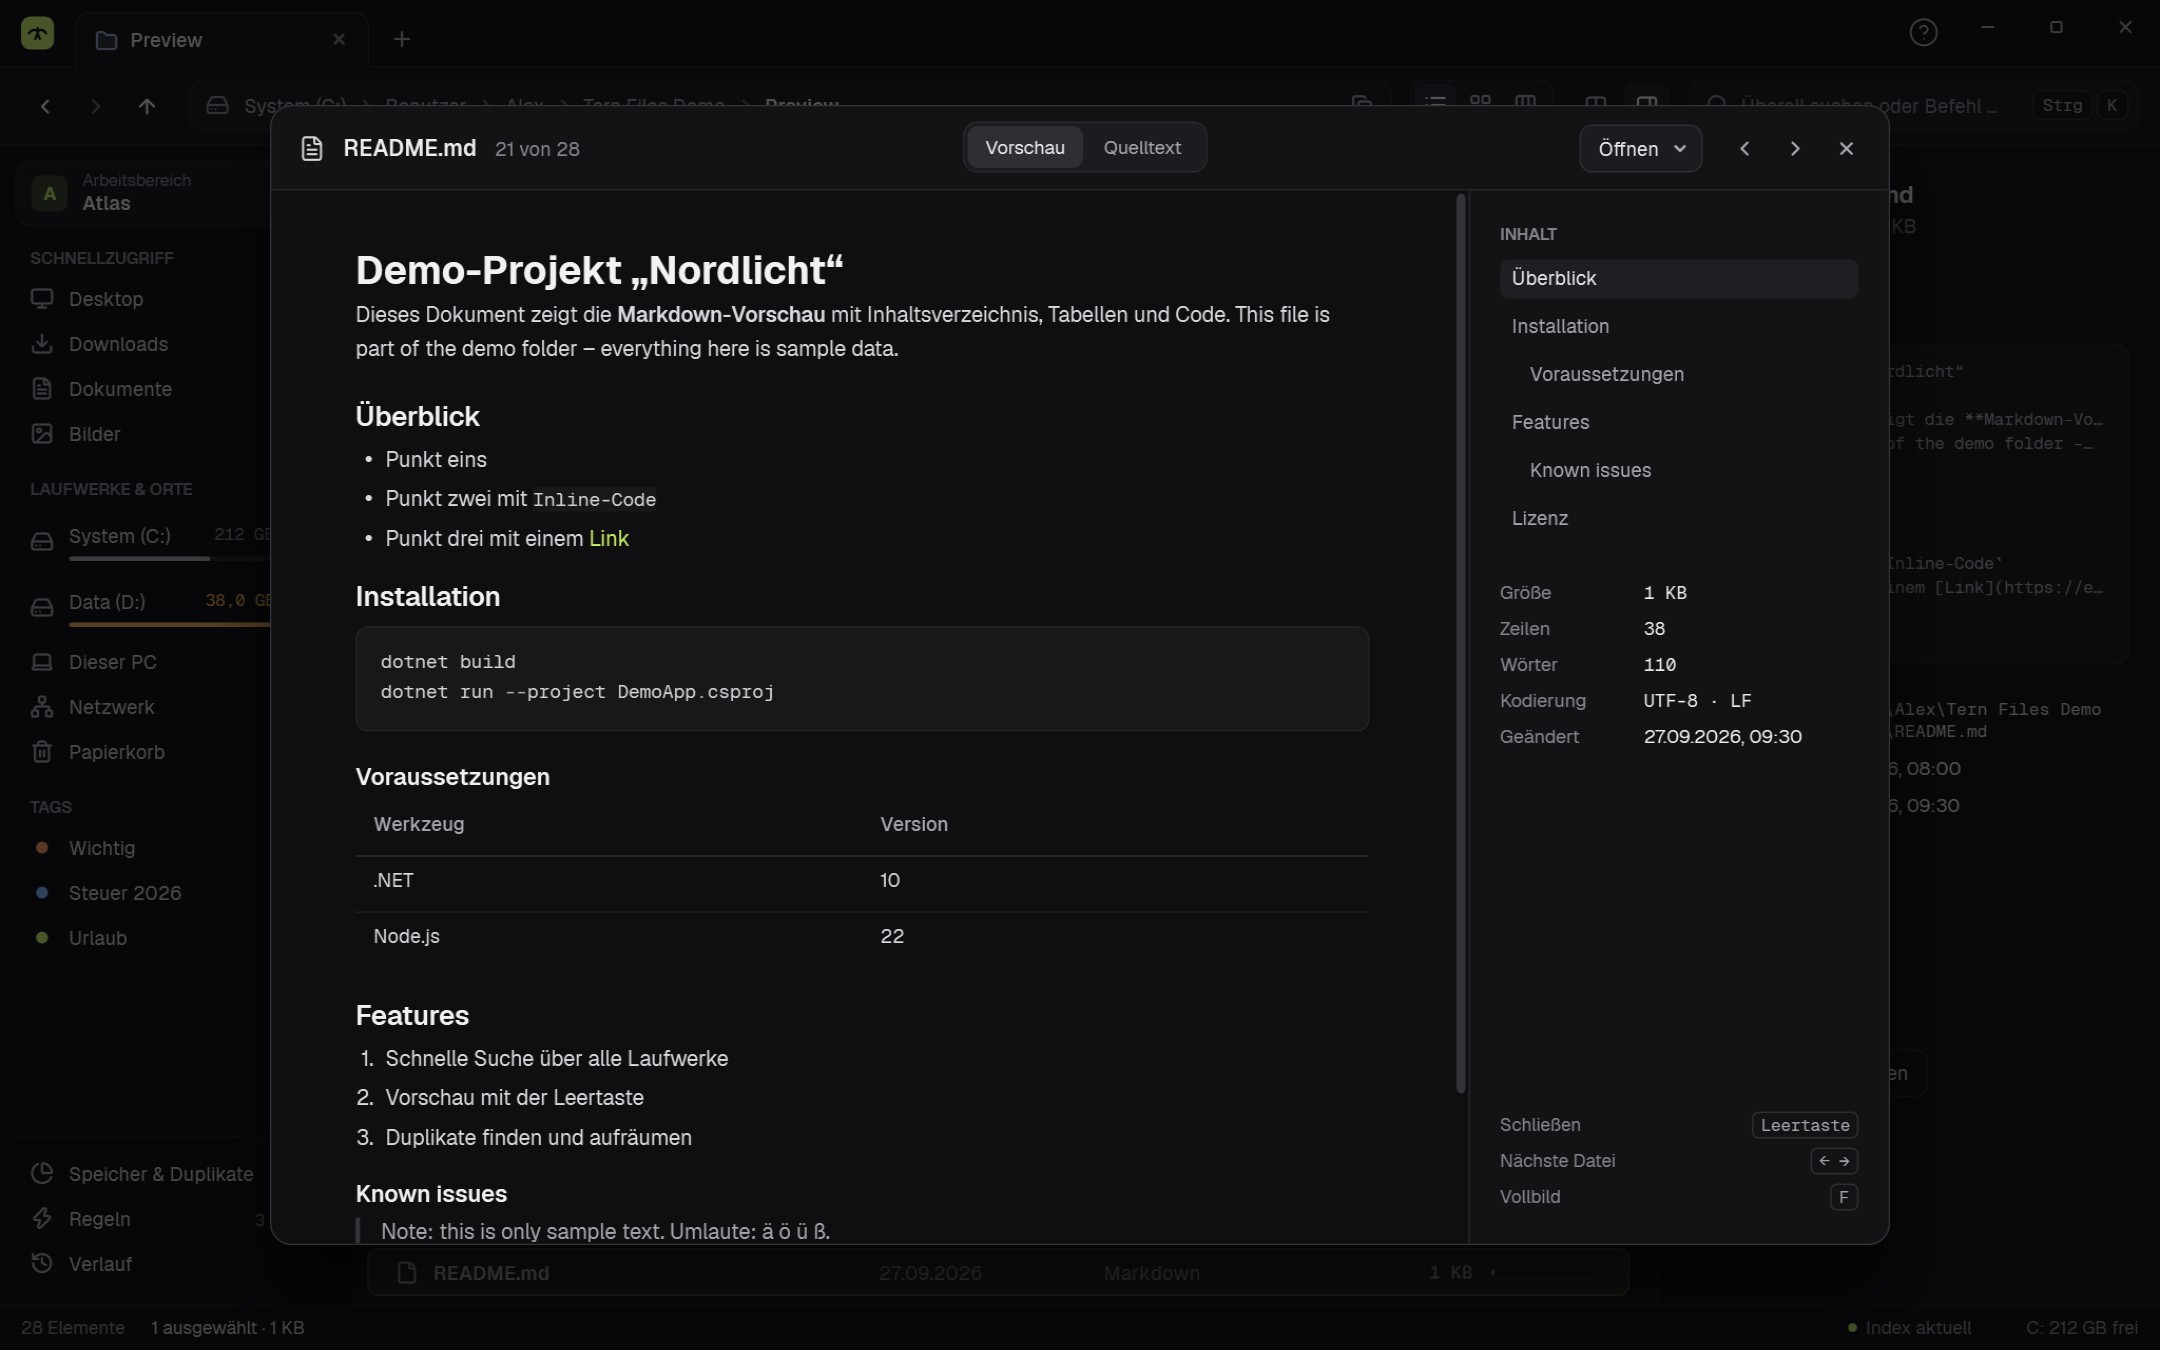Go to previous file in preview
The height and width of the screenshot is (1350, 2160).
coord(1744,149)
